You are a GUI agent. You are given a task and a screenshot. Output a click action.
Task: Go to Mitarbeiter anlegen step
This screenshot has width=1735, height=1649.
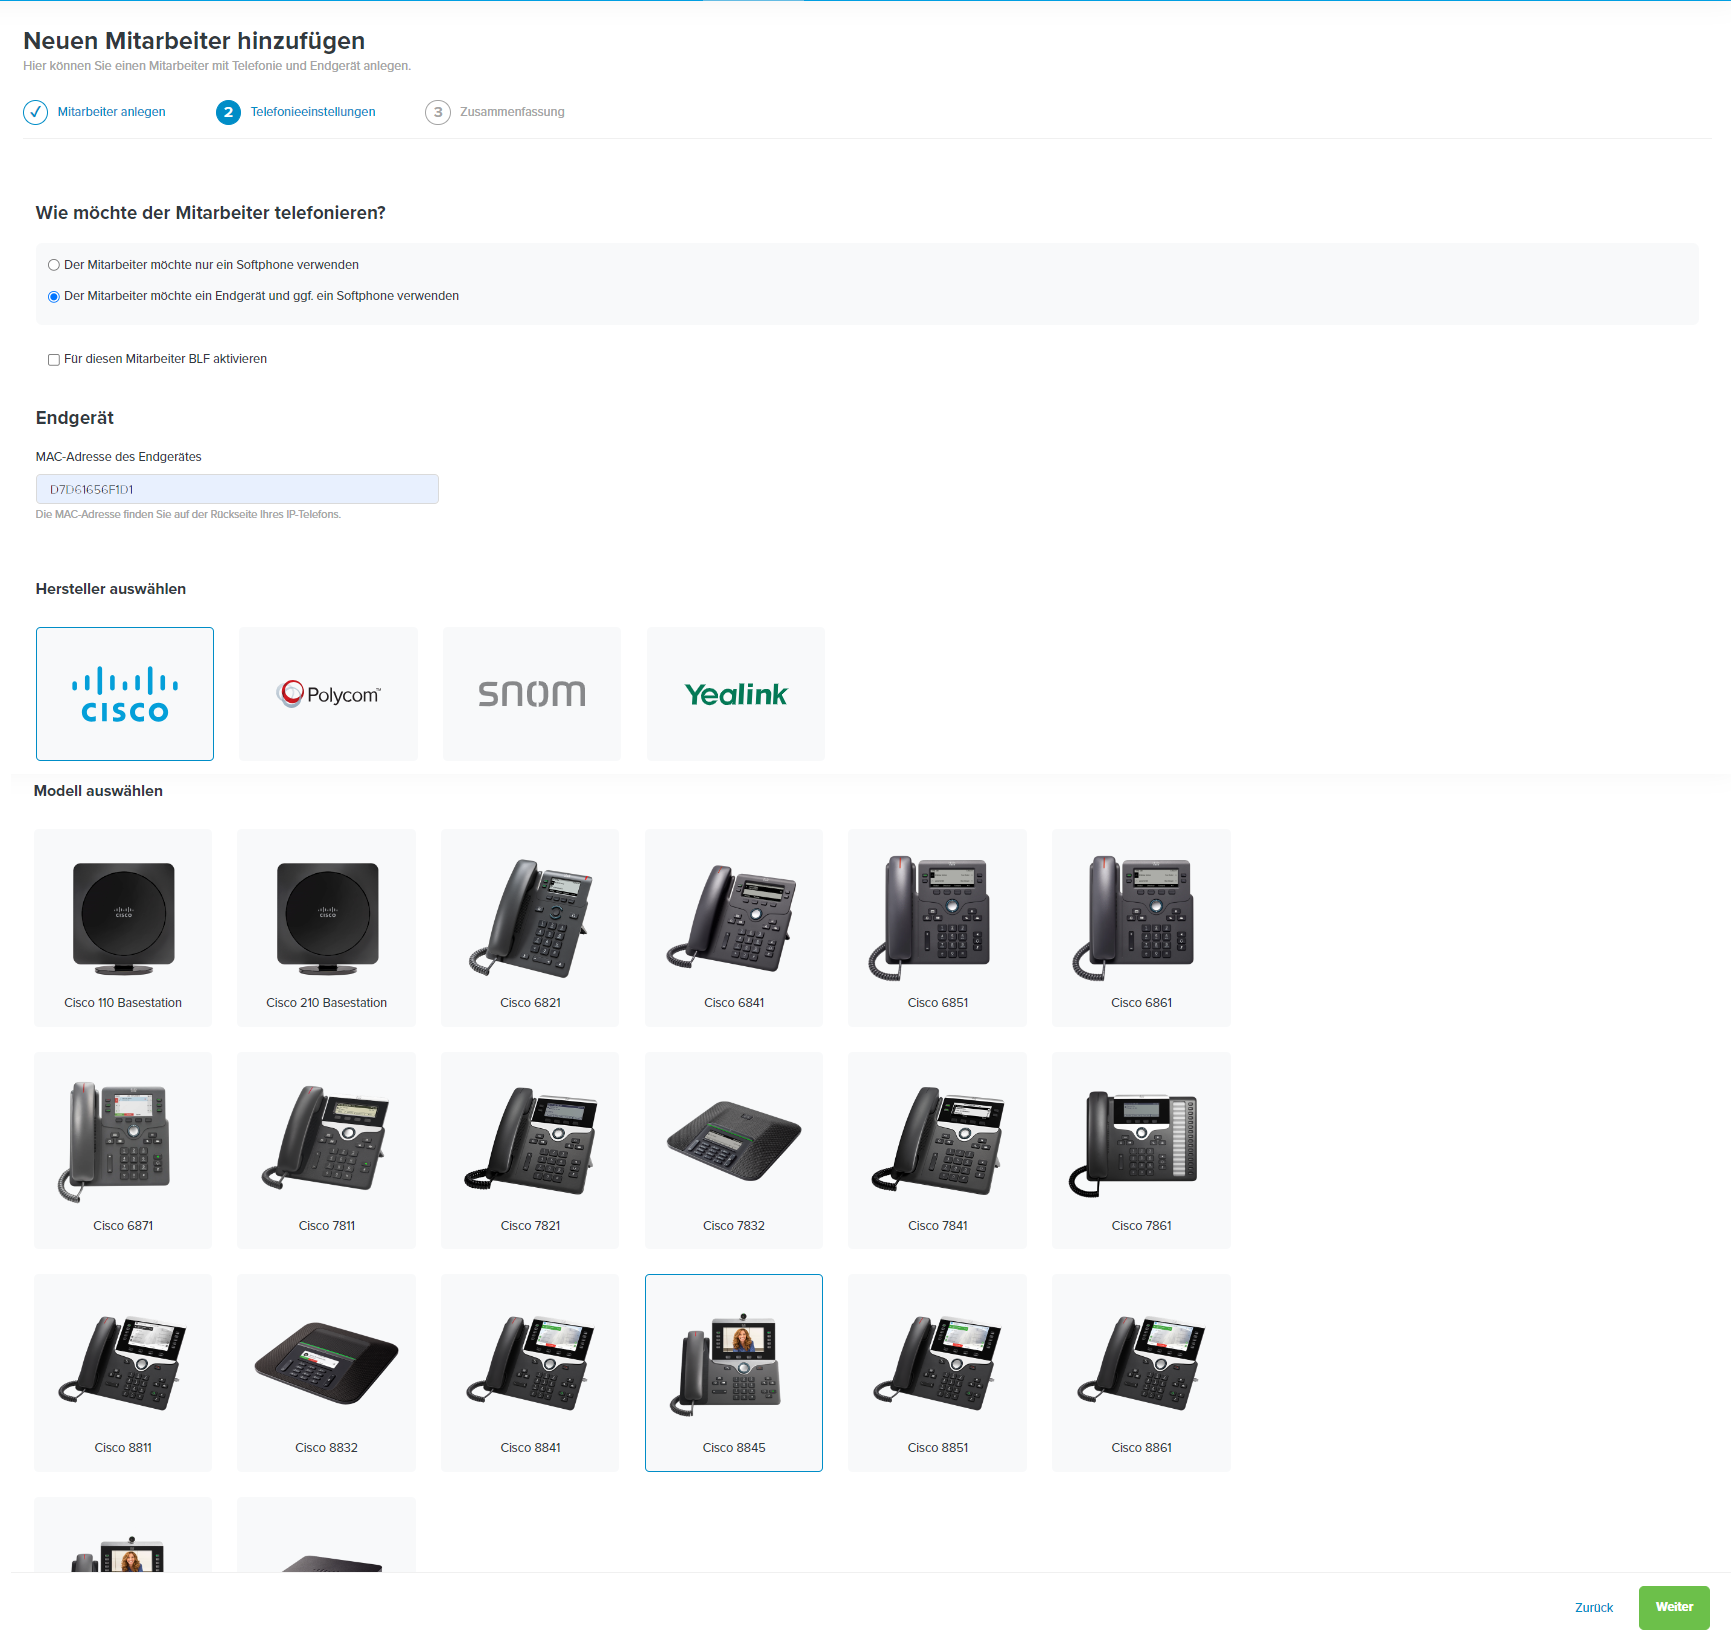pyautogui.click(x=111, y=112)
